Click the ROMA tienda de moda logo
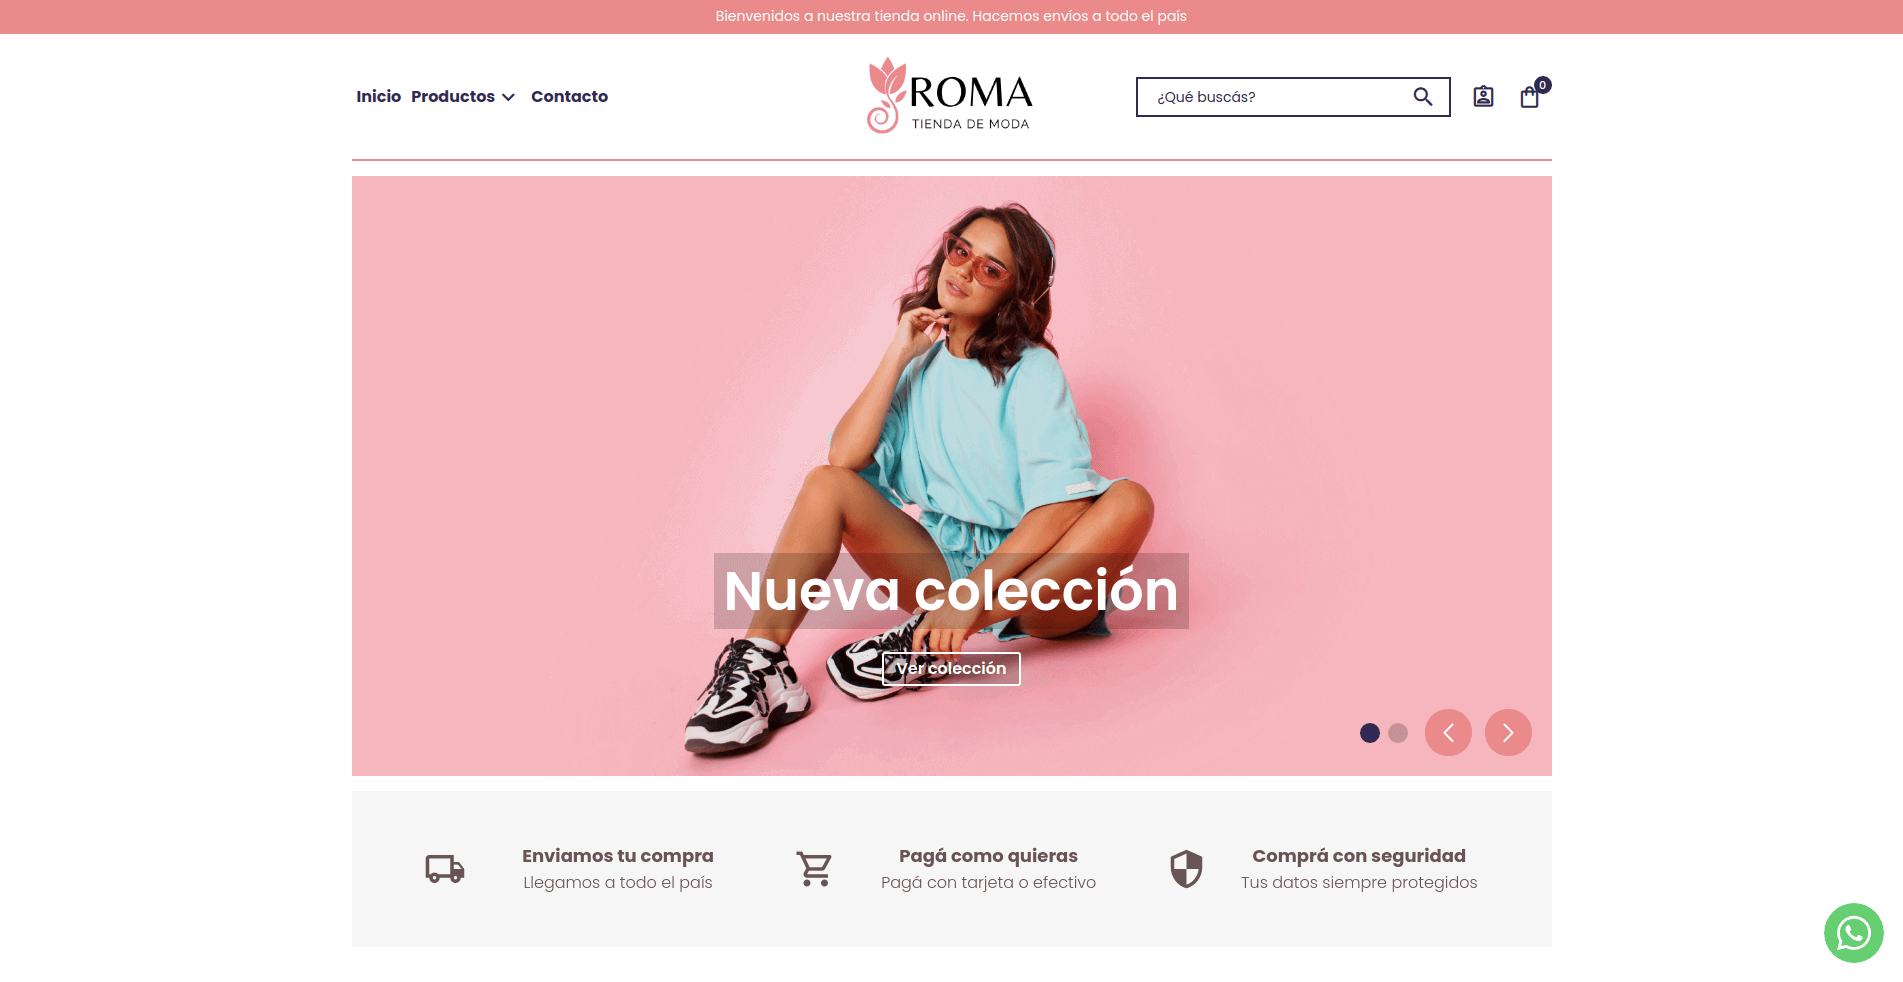The width and height of the screenshot is (1903, 982). (949, 96)
